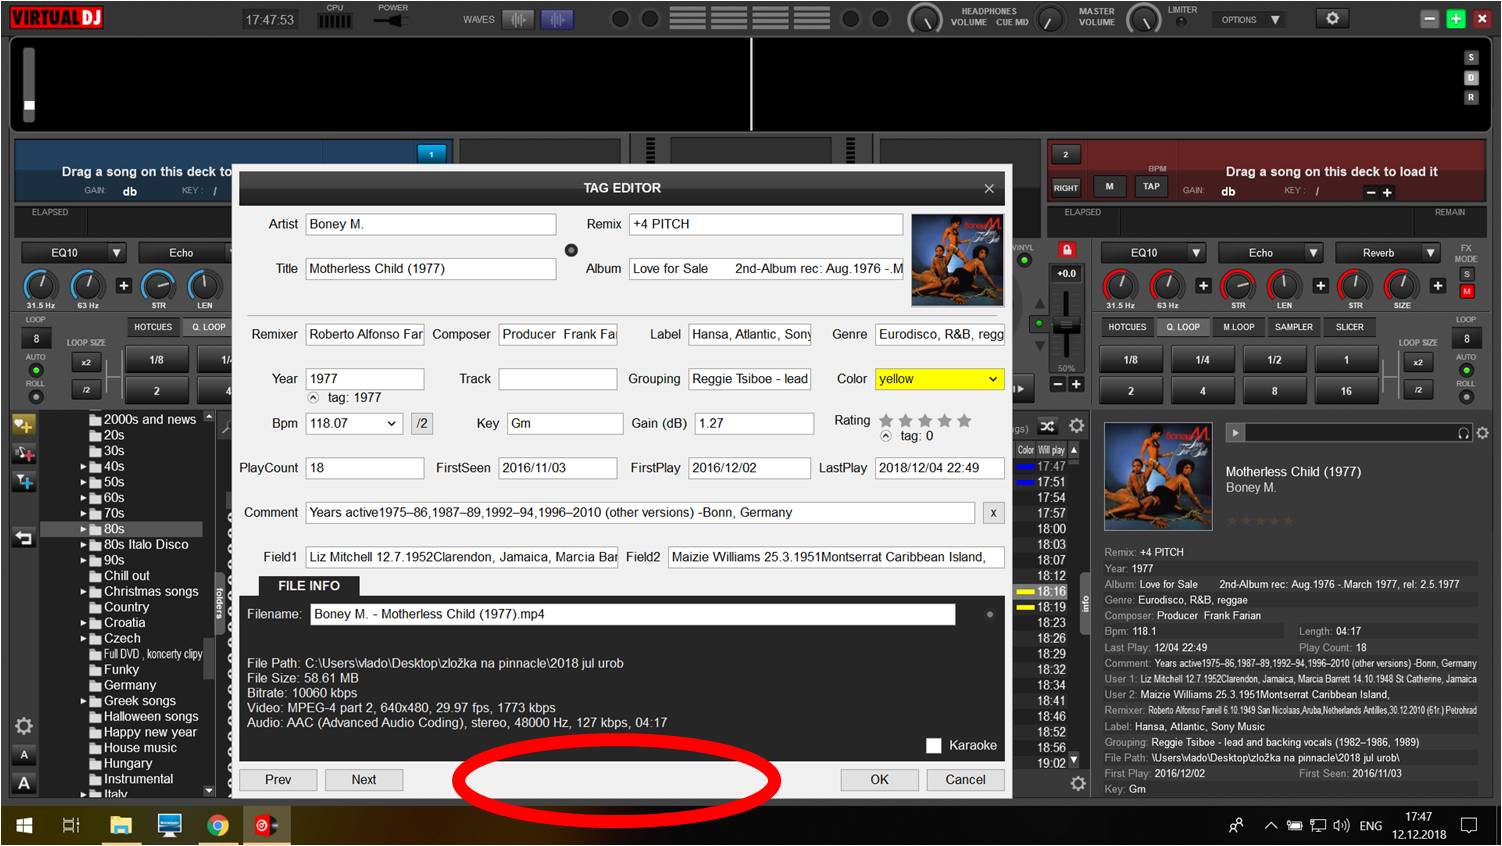Switch left deck to HOTCUES tab
Viewport: 1502px width, 846px height.
[153, 327]
